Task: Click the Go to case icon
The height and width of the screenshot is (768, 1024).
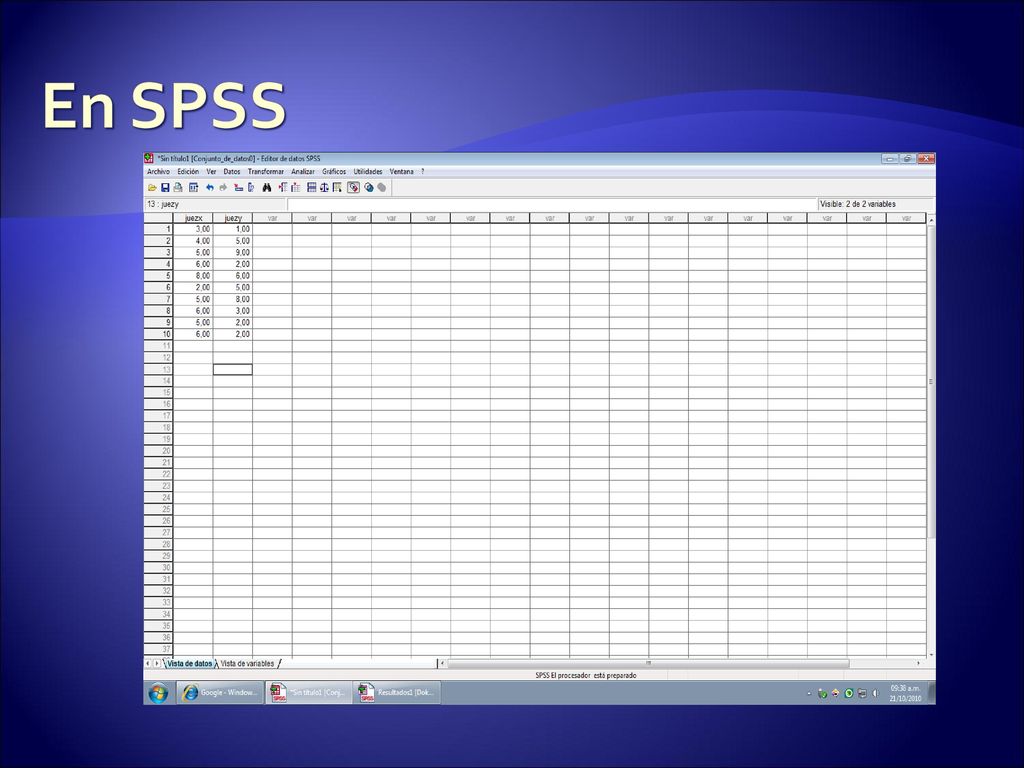Action: coord(238,187)
